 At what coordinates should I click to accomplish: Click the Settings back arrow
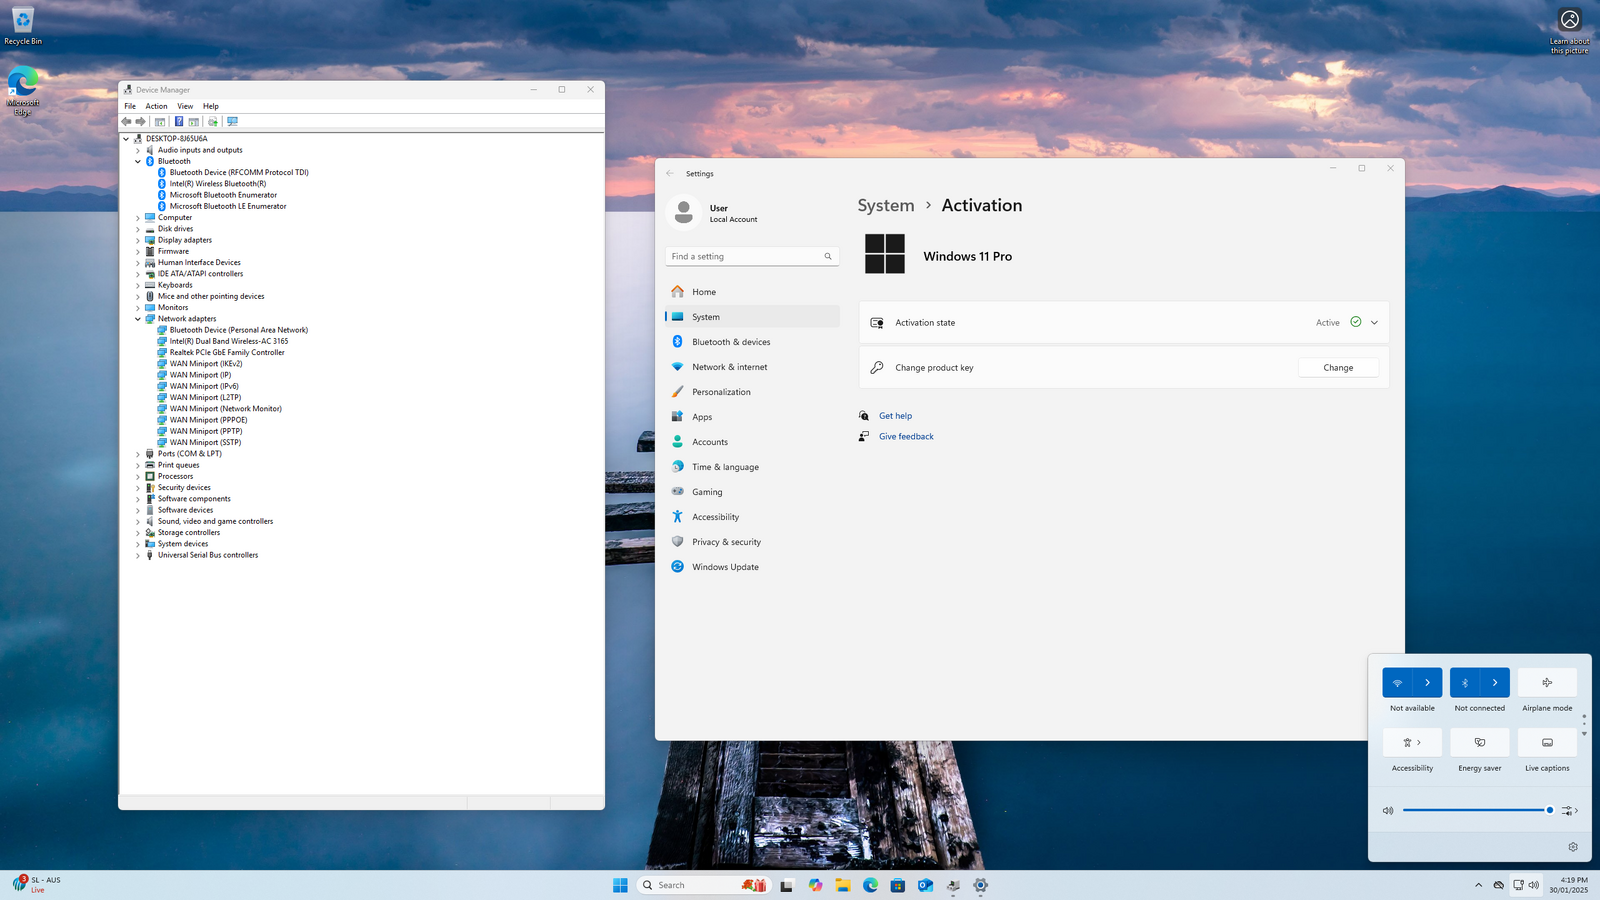click(x=670, y=173)
